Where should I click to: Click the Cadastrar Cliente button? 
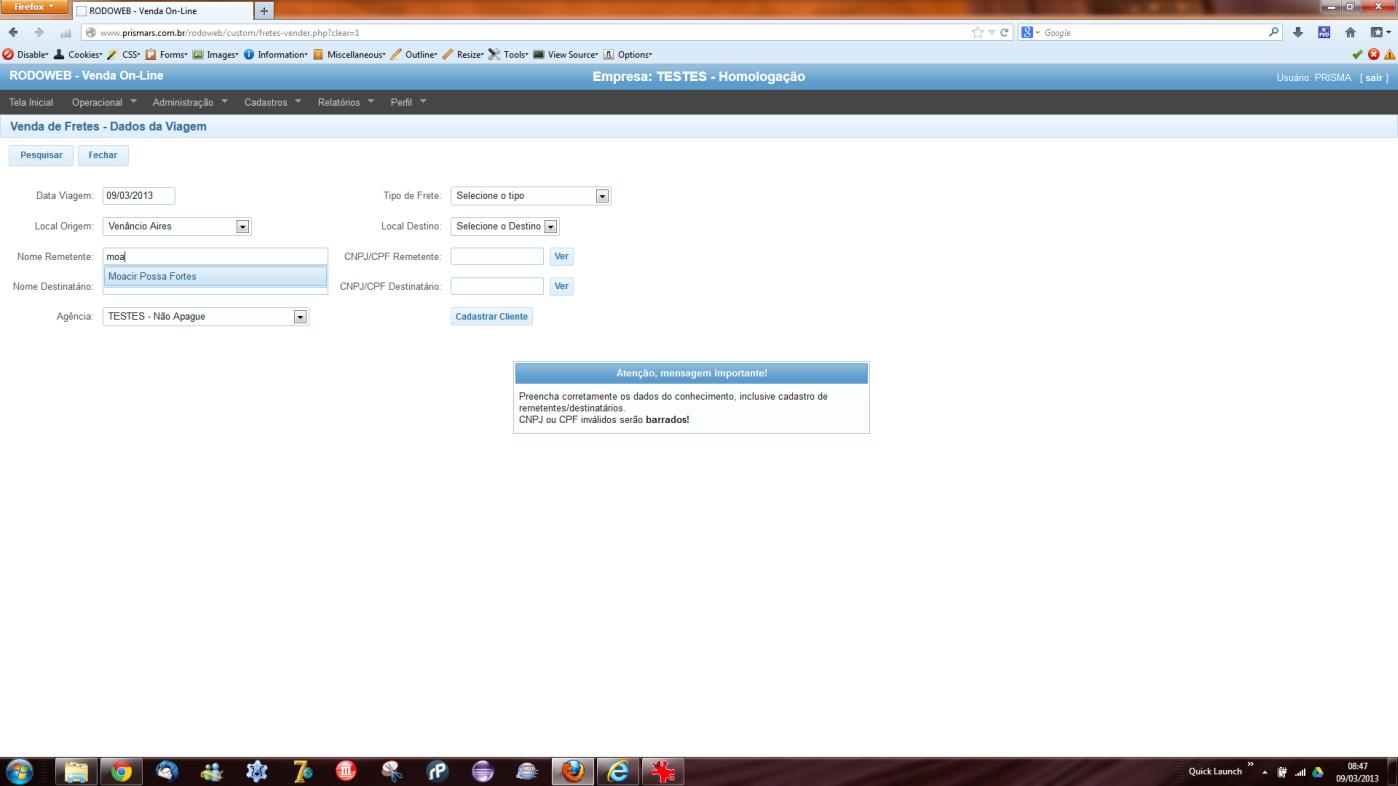click(491, 317)
